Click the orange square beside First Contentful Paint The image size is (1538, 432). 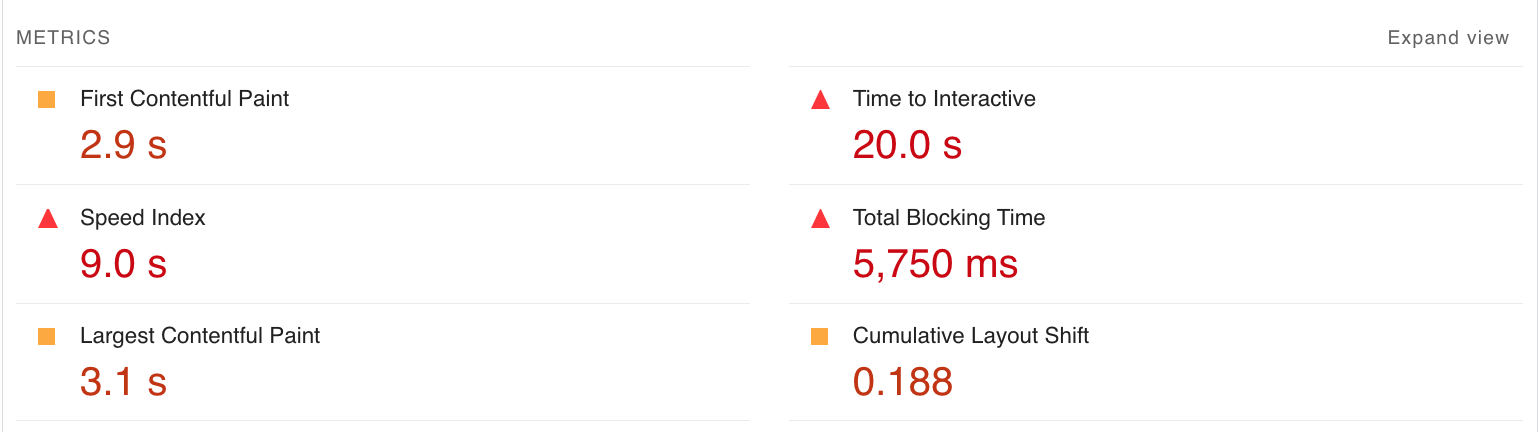pos(46,99)
